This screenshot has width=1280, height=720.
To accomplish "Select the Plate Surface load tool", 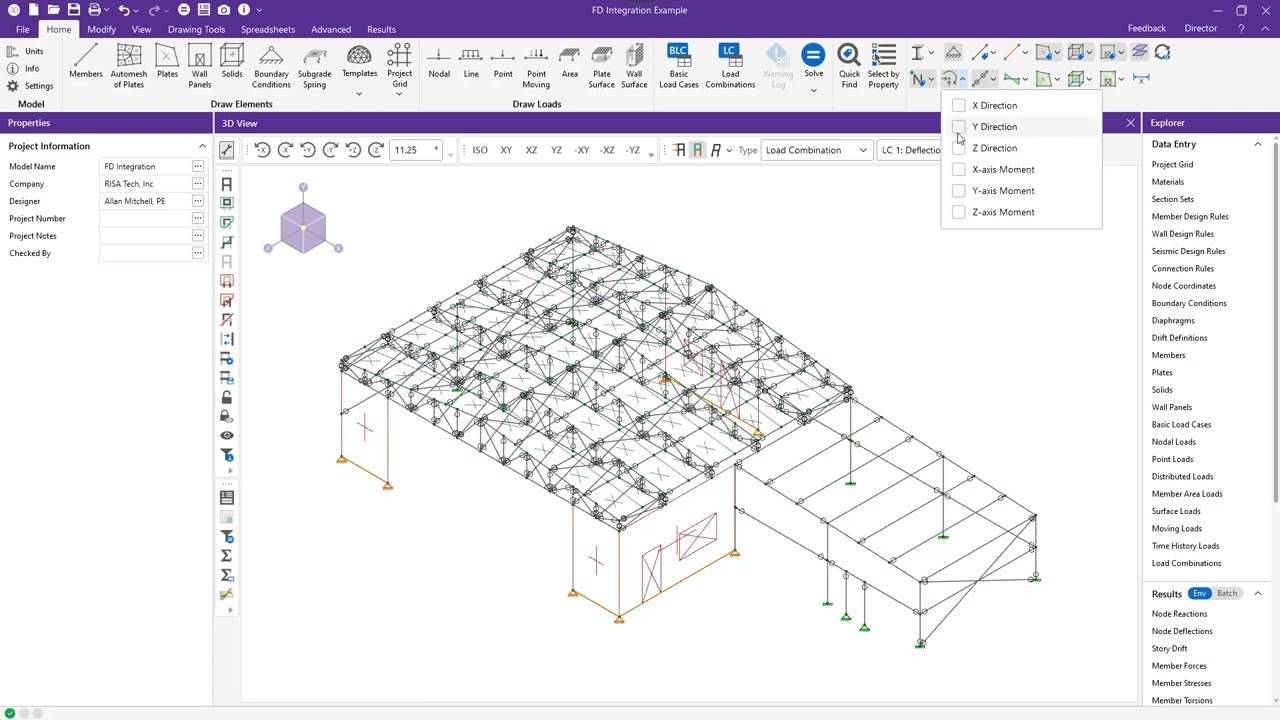I will click(602, 66).
